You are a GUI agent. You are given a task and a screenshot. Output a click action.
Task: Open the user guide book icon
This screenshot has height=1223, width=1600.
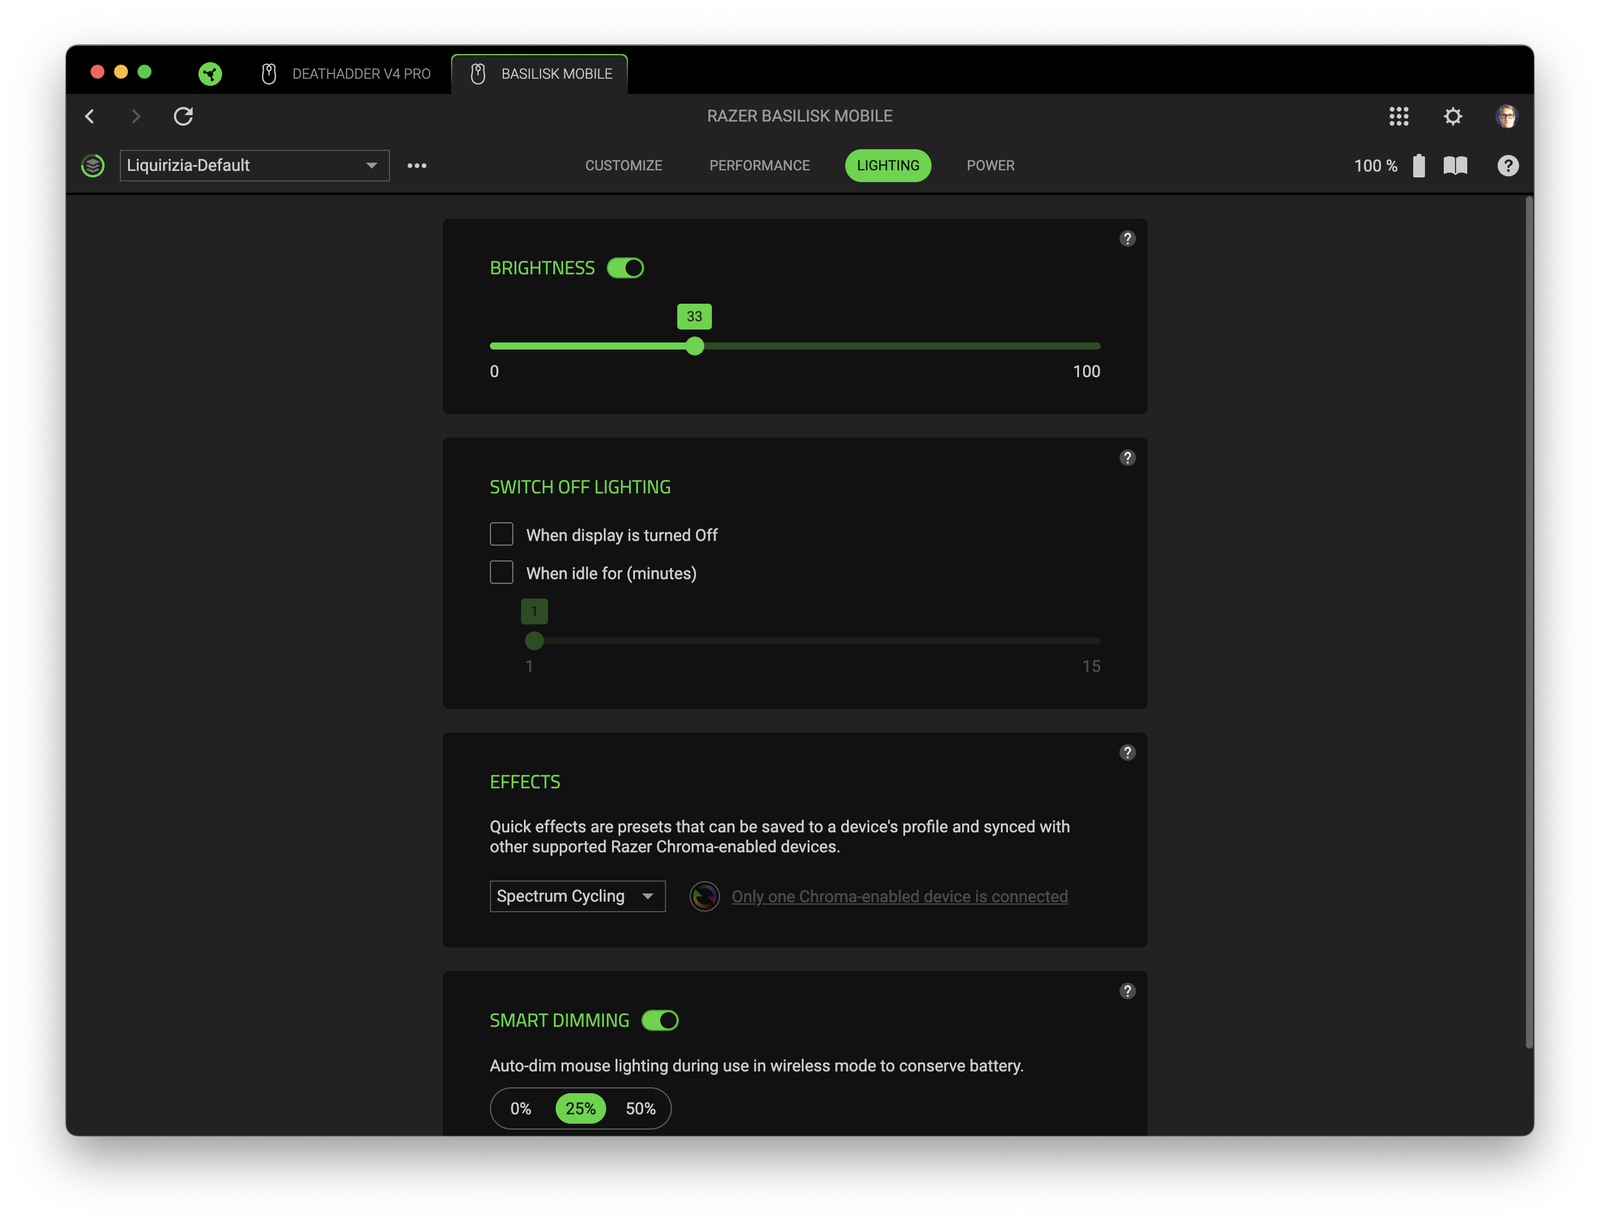click(x=1456, y=166)
